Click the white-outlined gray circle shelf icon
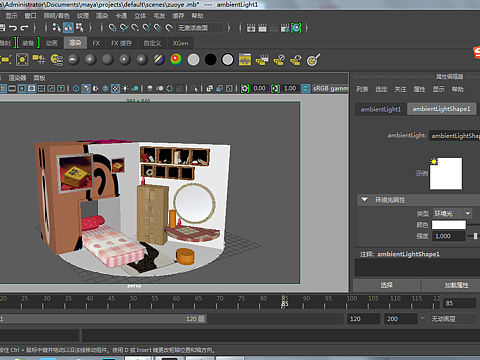Image resolution: width=480 pixels, height=360 pixels. pos(228,60)
